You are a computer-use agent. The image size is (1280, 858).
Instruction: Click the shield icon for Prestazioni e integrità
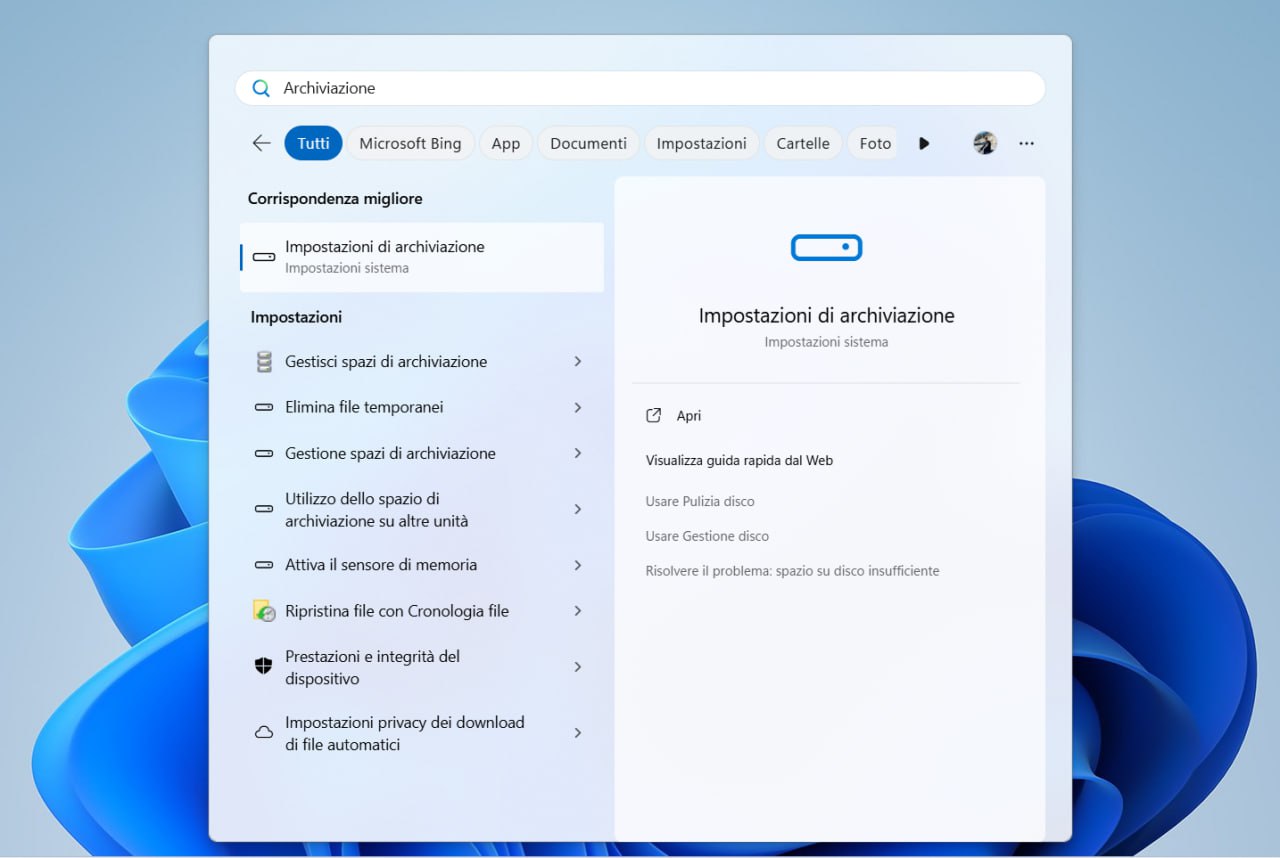[264, 667]
